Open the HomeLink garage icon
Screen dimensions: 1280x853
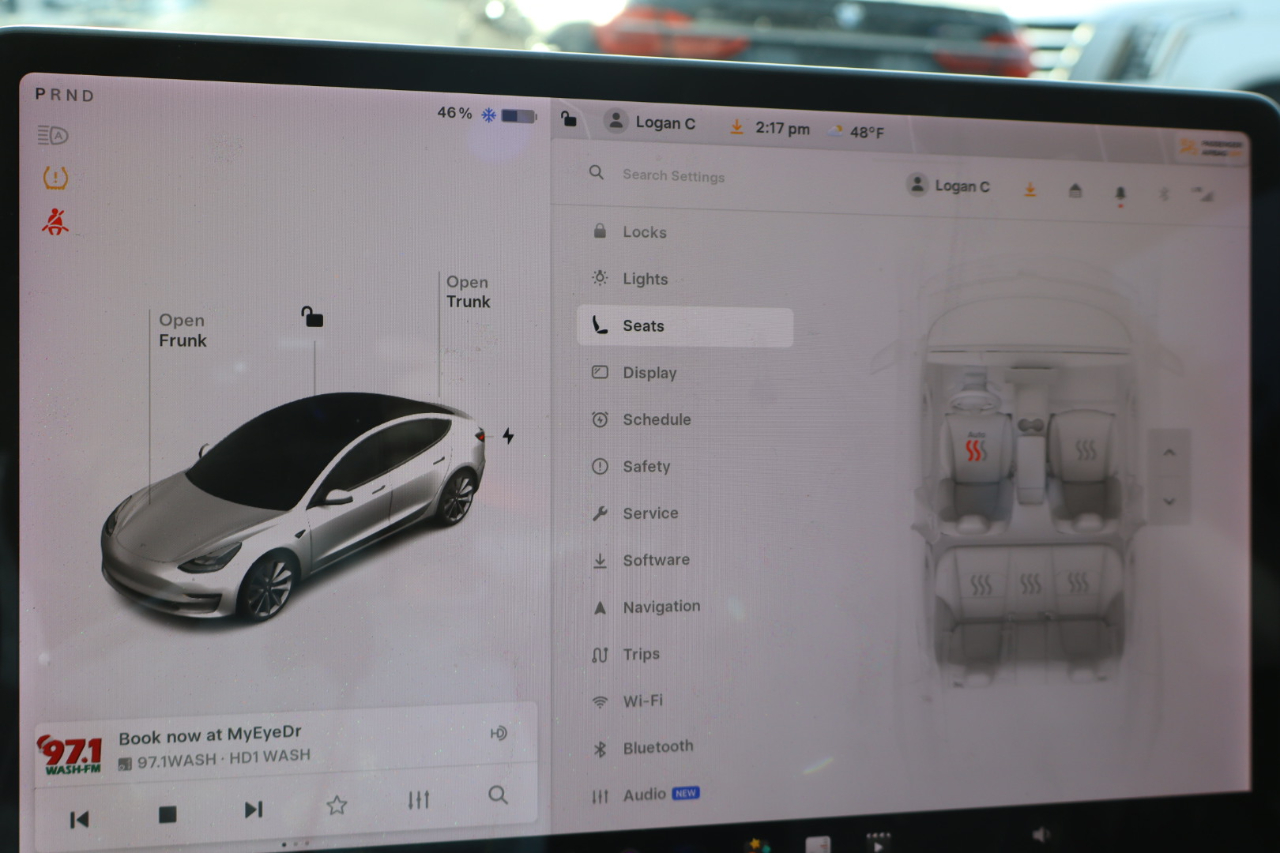pyautogui.click(x=1074, y=190)
